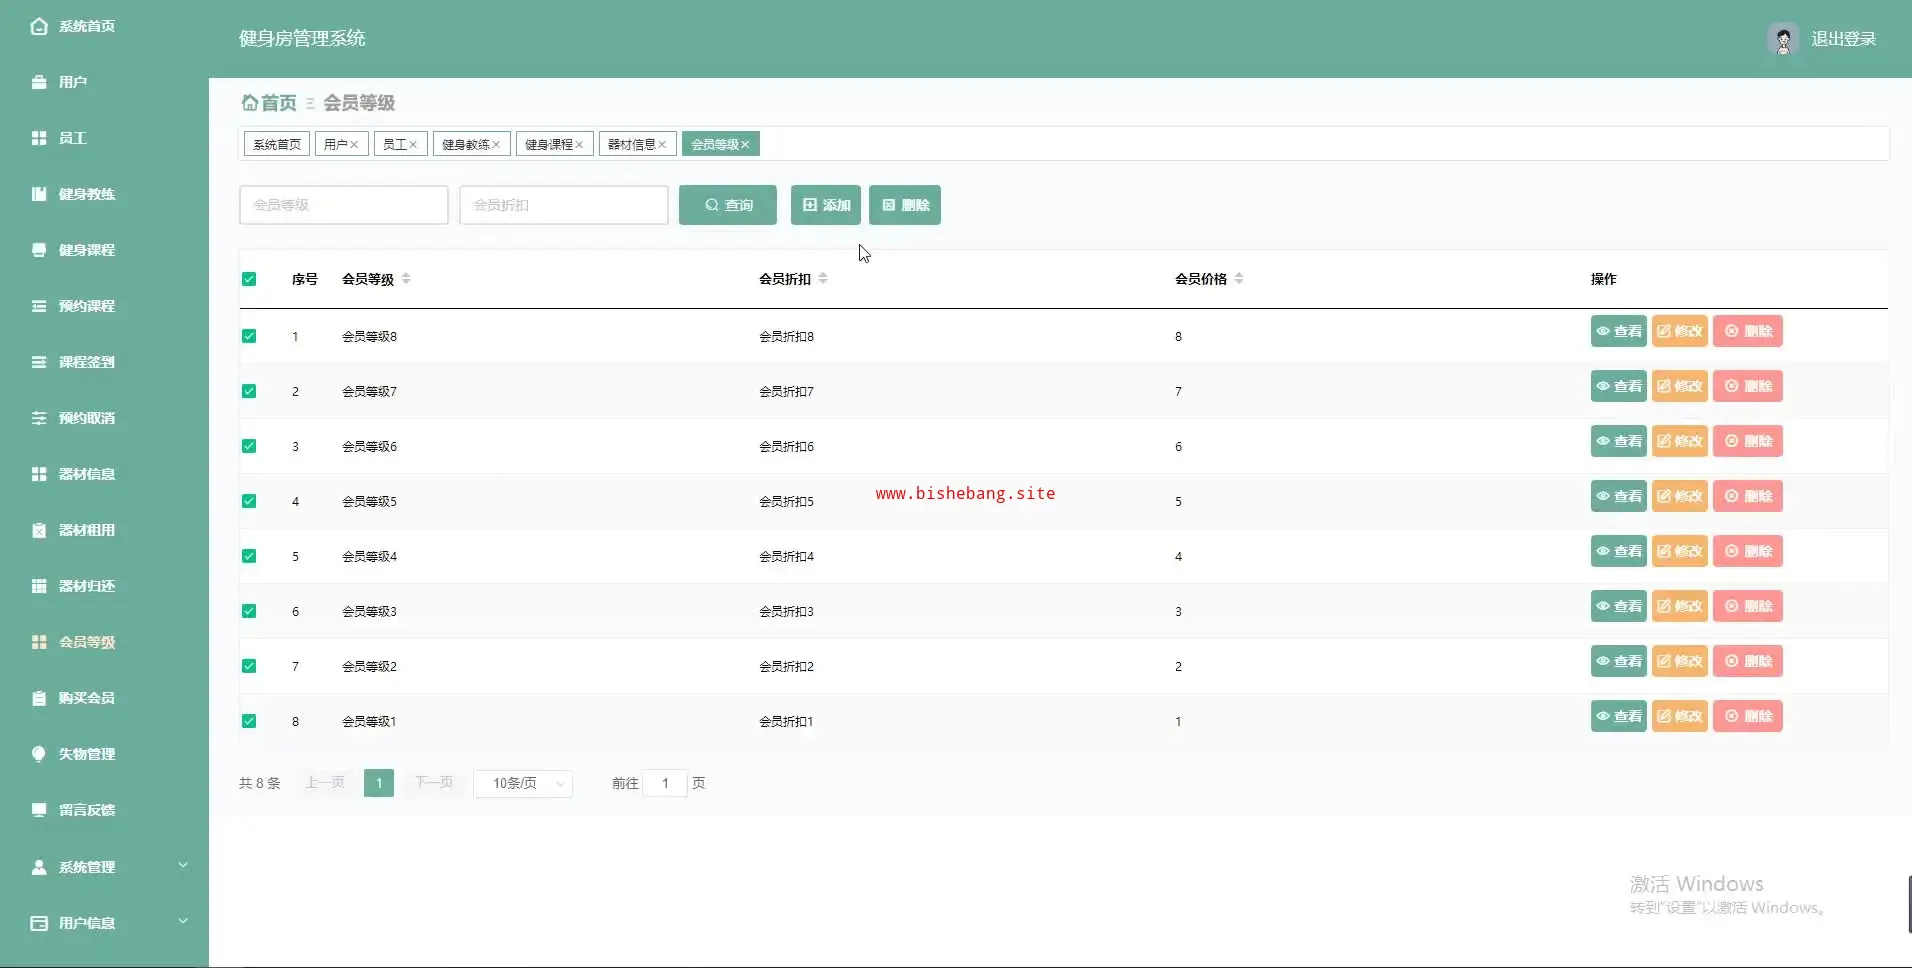Click the 会员折扣 search input field

[564, 205]
